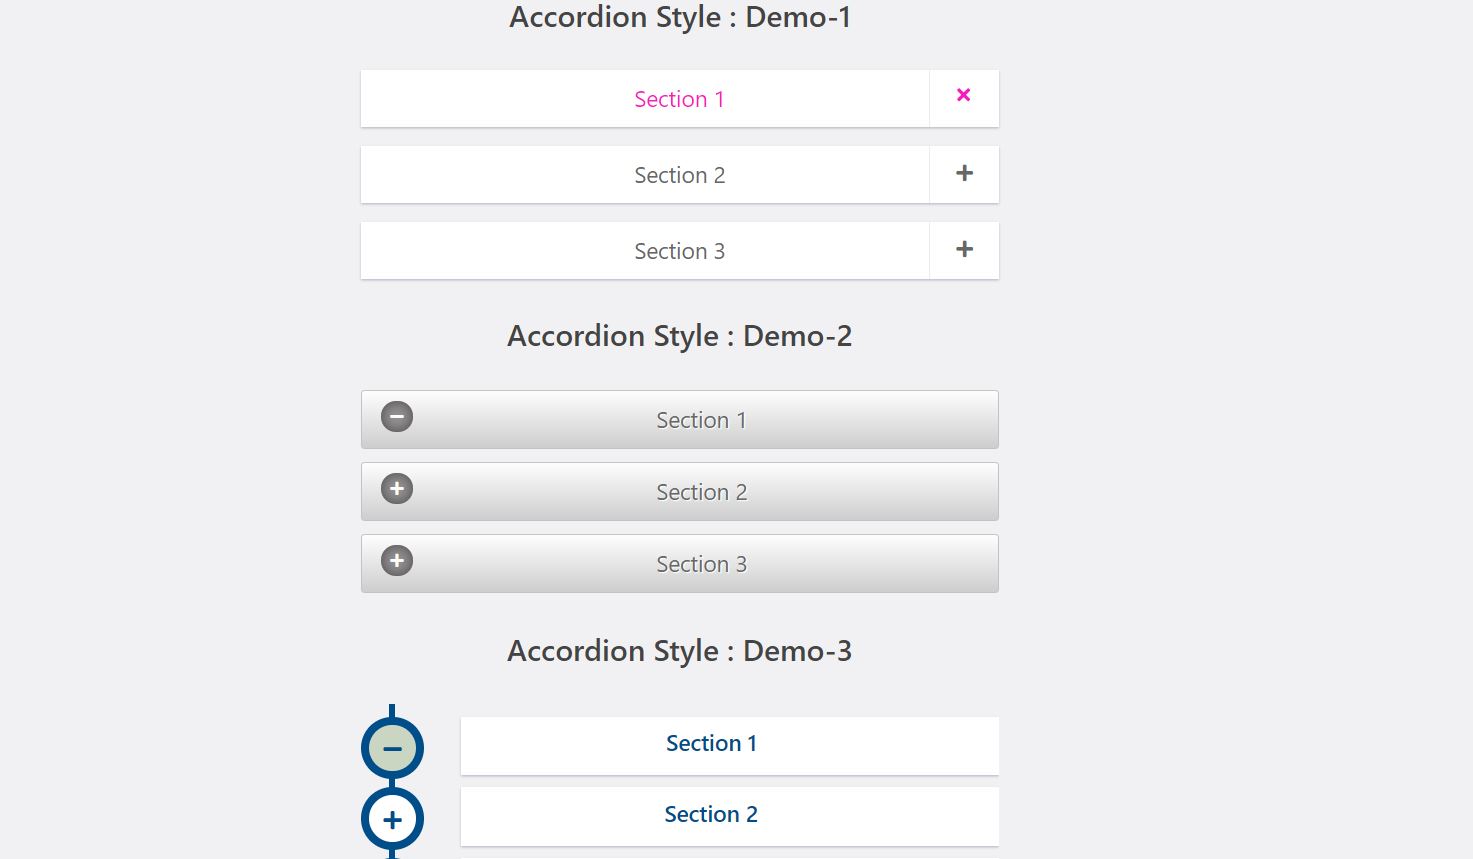The height and width of the screenshot is (859, 1473).
Task: Click plus circle icon on Demo-2 Section 2
Action: 397,489
